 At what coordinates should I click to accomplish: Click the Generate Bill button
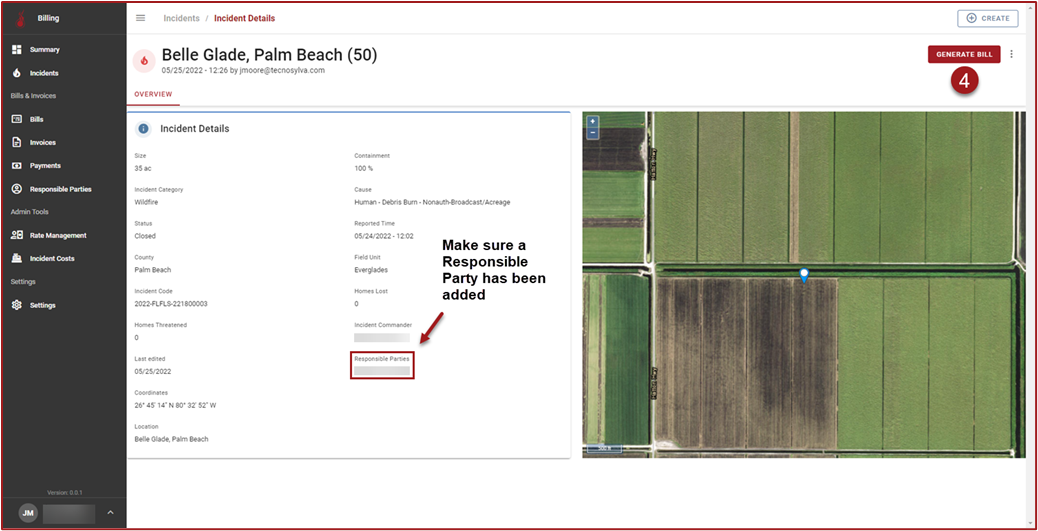click(x=964, y=55)
